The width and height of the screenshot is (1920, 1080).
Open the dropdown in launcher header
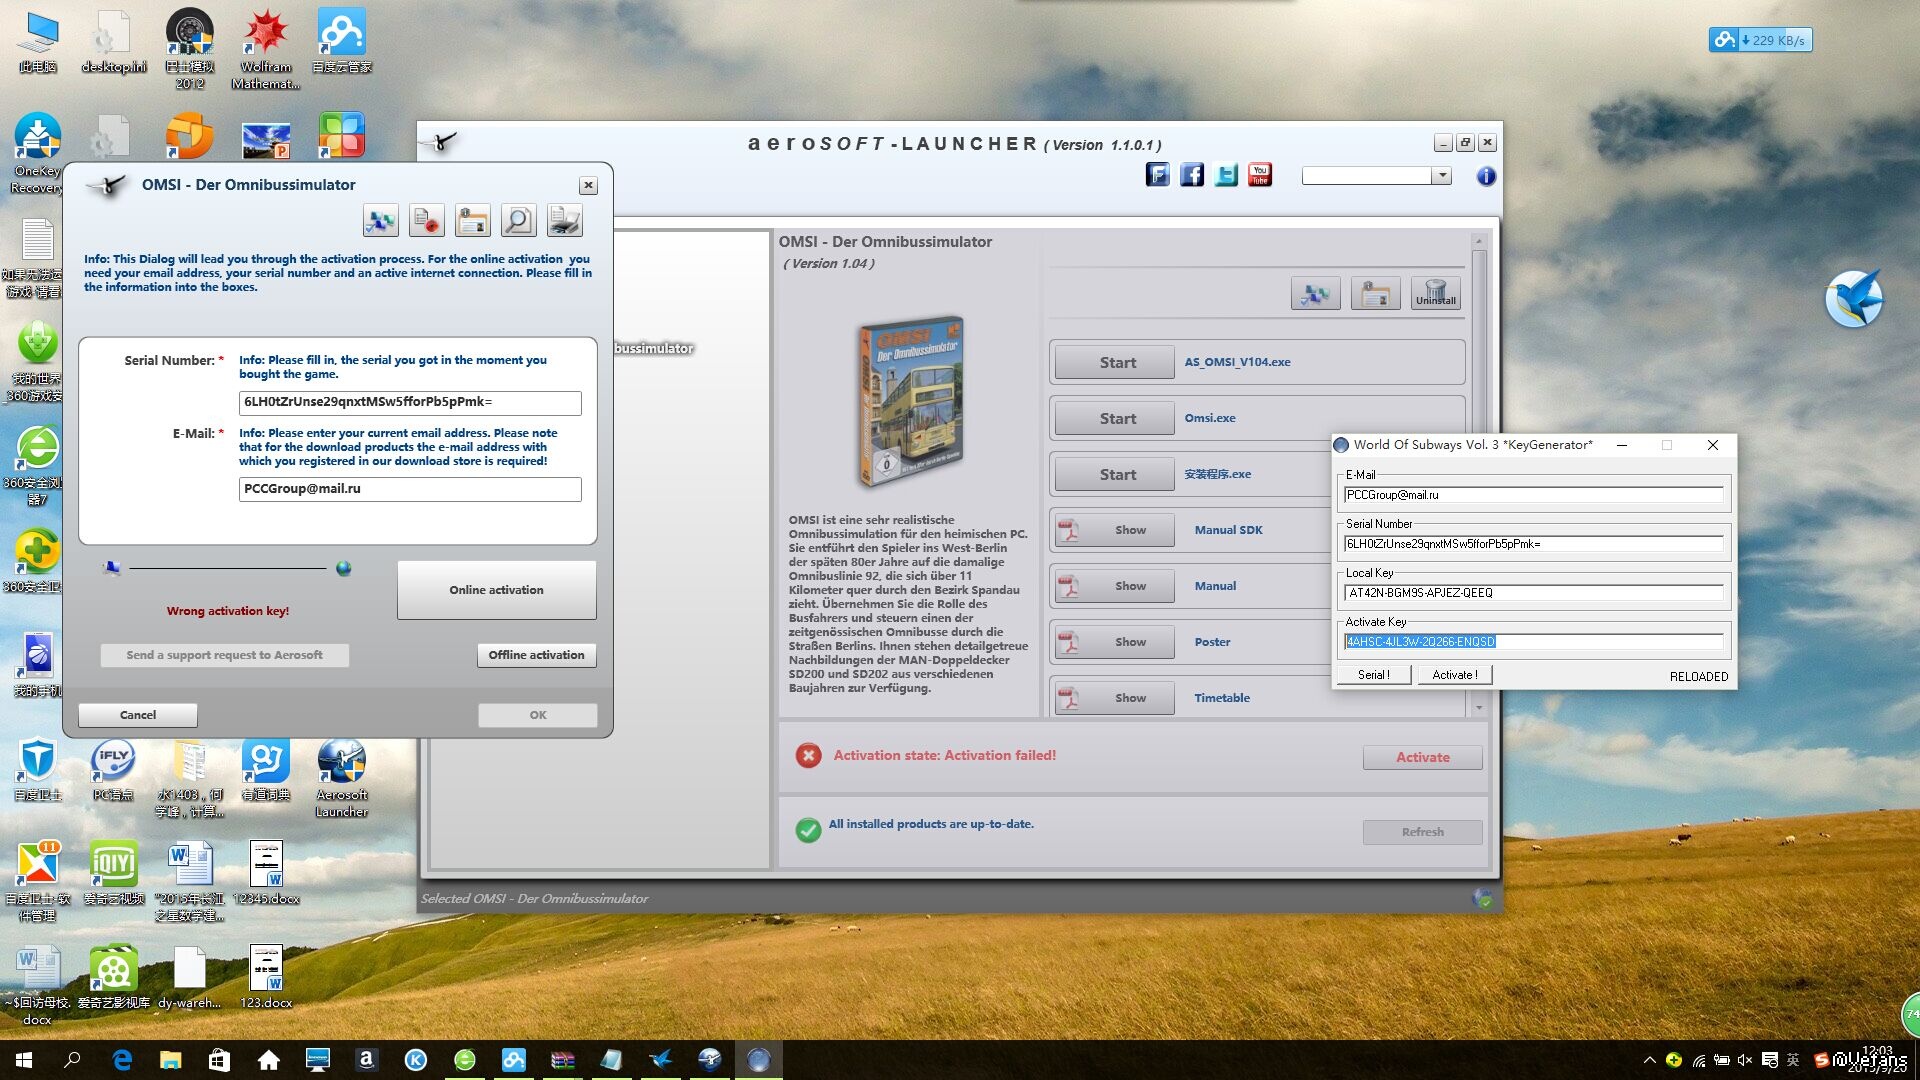[1441, 176]
